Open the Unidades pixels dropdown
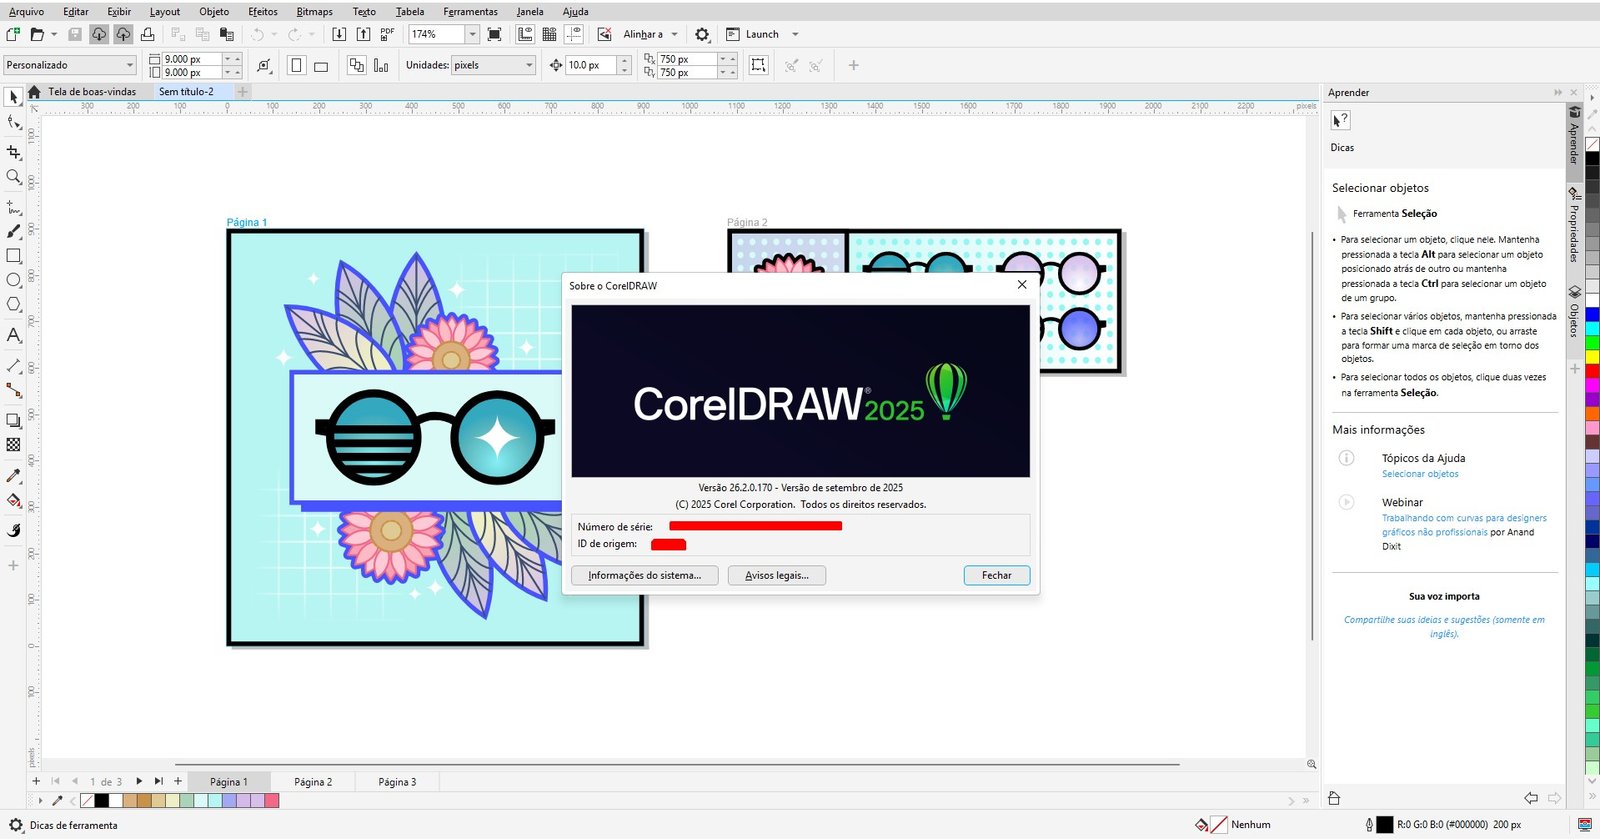The width and height of the screenshot is (1600, 839). pyautogui.click(x=529, y=65)
